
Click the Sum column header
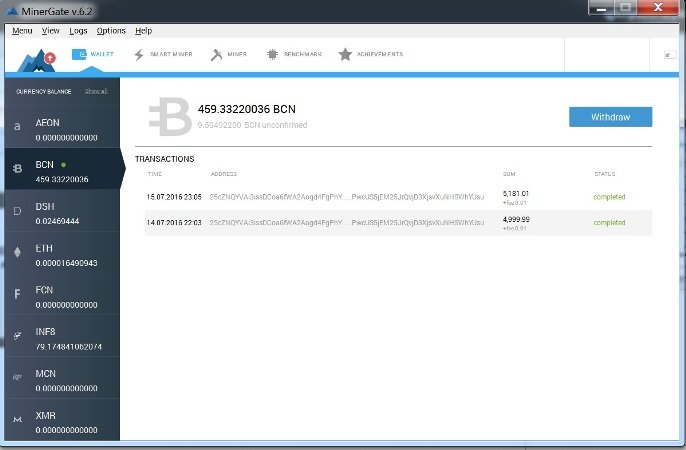click(509, 174)
